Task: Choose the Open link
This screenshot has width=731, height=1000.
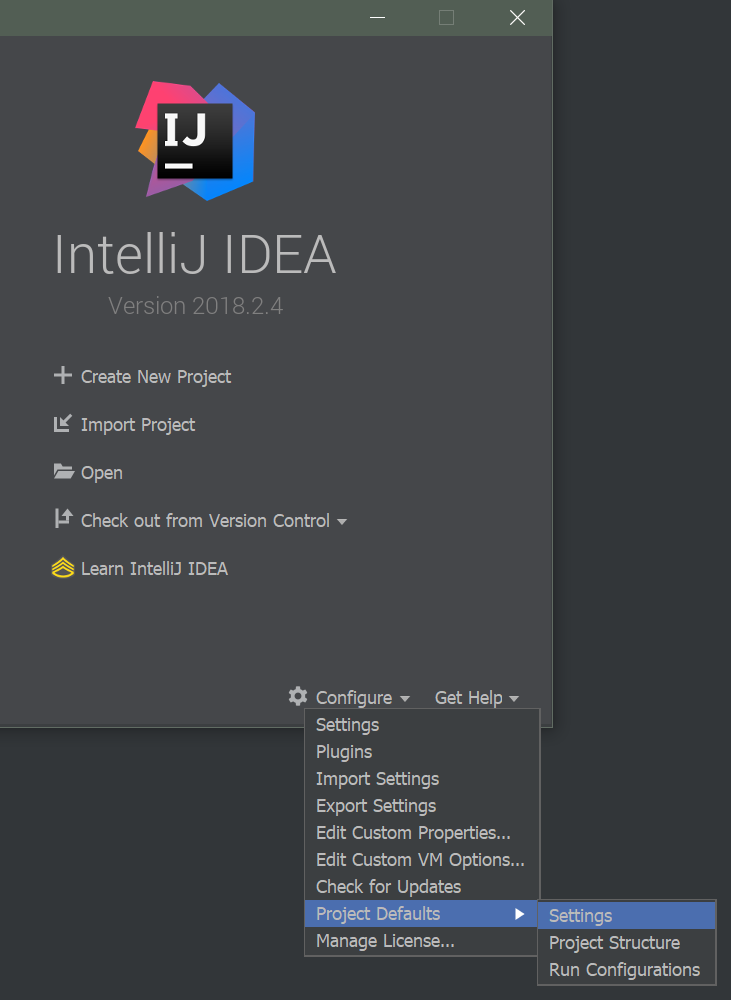Action: [101, 473]
